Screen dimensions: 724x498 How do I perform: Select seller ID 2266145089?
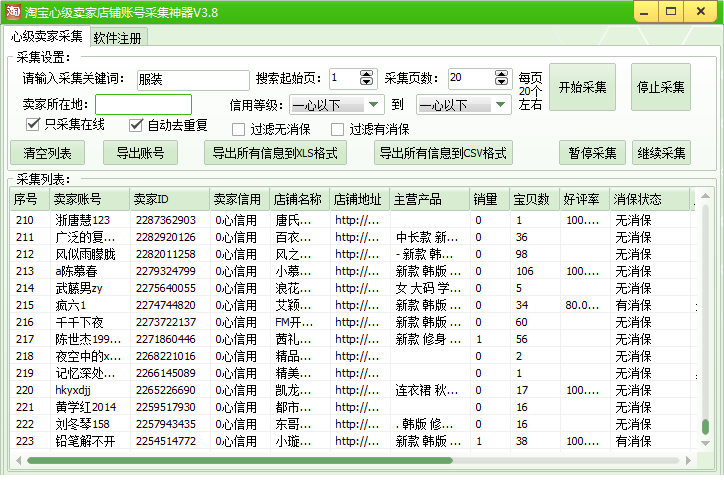click(x=166, y=373)
